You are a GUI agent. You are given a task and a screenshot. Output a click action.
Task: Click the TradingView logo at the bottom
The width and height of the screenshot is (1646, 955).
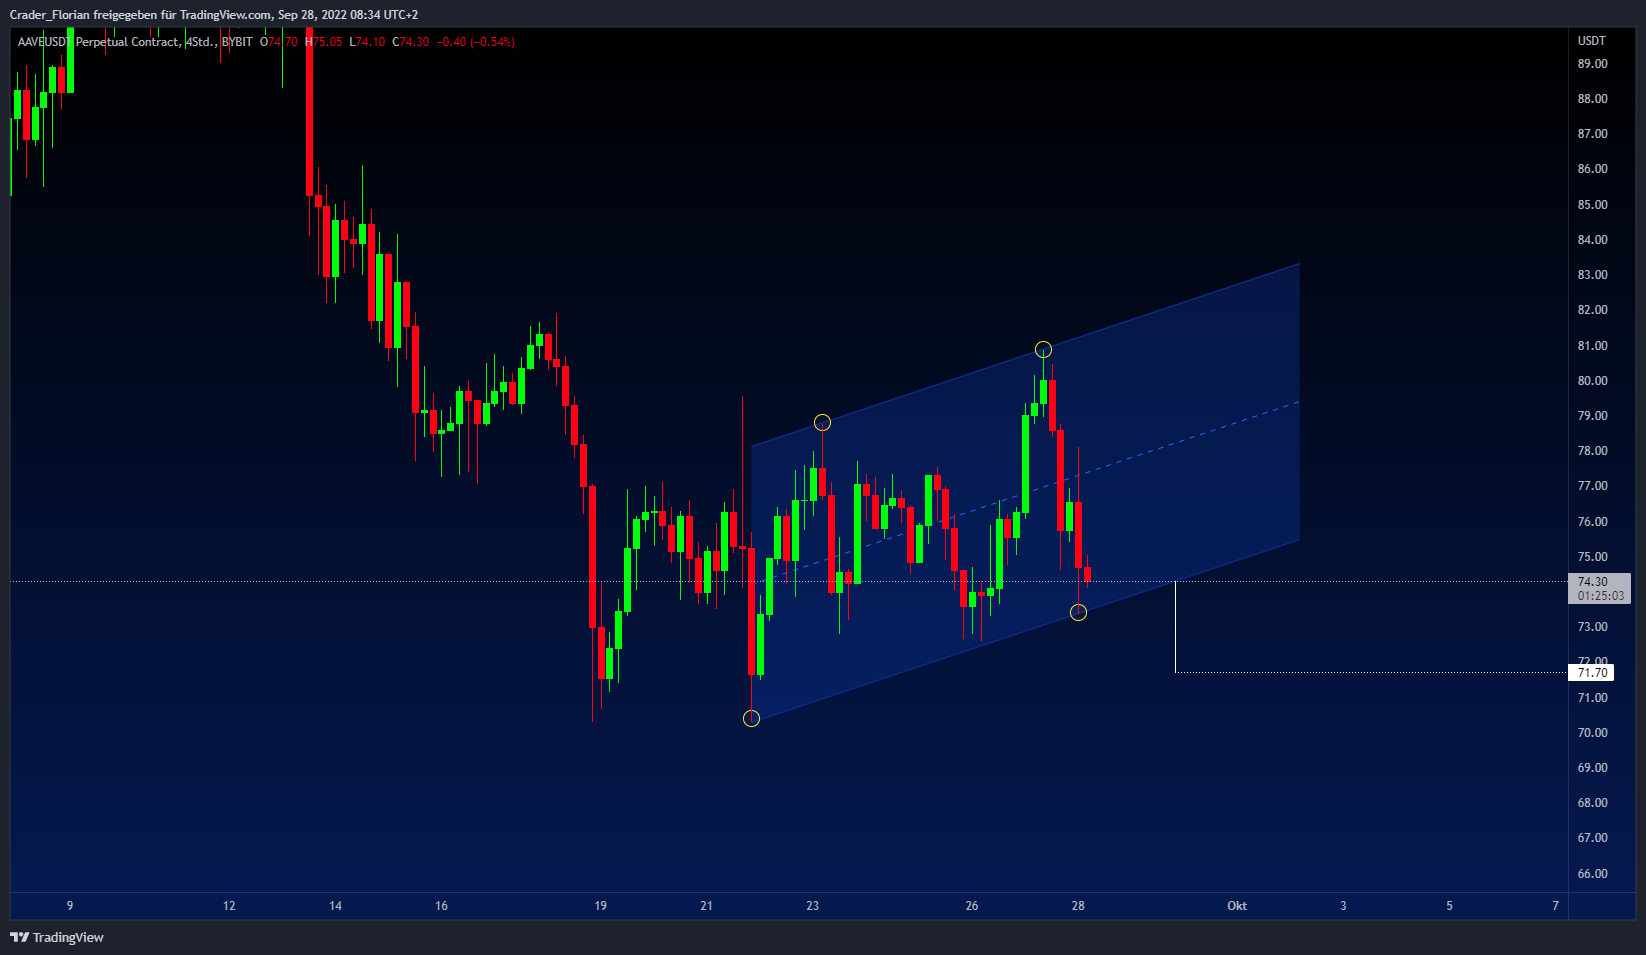click(57, 937)
